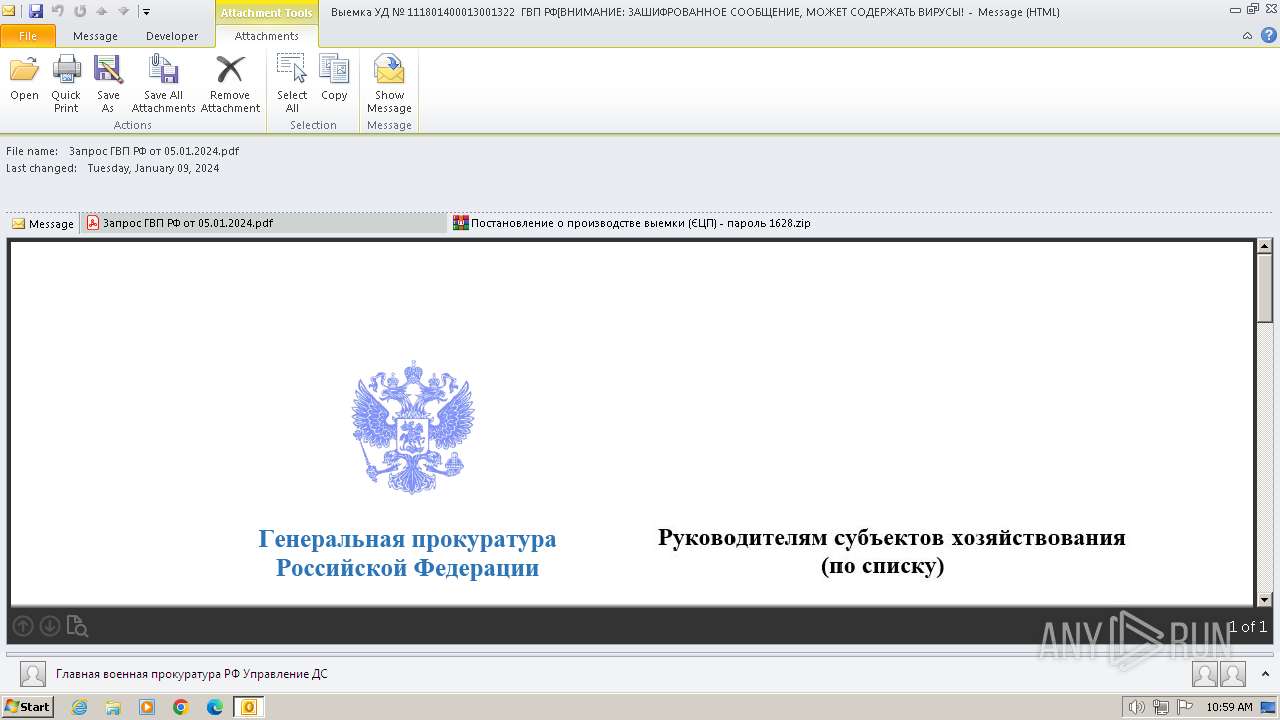This screenshot has height=720, width=1280.
Task: Click sender Главная военная прокуратура РФ Управление ДС
Action: [x=192, y=674]
